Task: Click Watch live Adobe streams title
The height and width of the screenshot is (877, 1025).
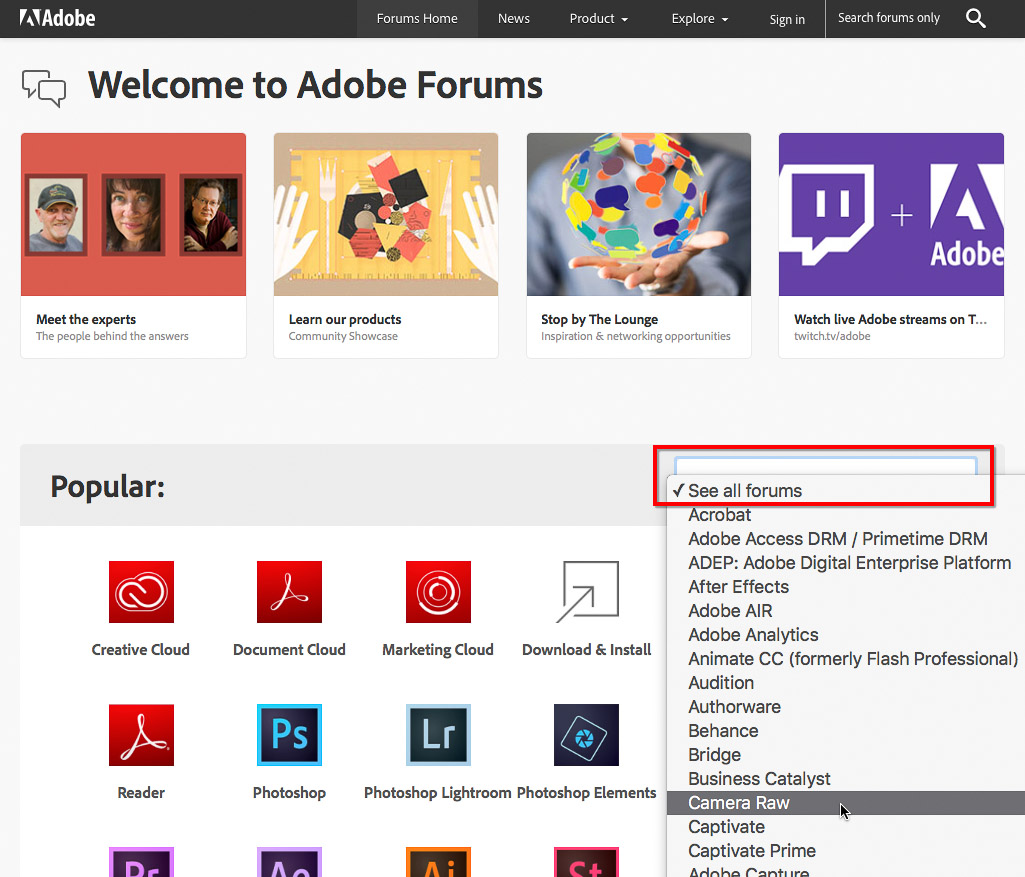Action: click(x=890, y=320)
